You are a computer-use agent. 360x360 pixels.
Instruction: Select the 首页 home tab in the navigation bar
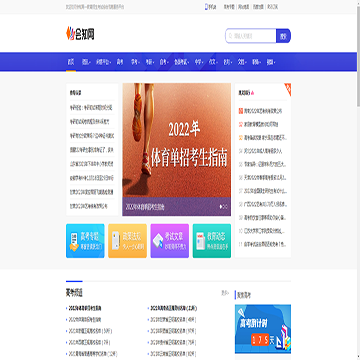(71, 62)
